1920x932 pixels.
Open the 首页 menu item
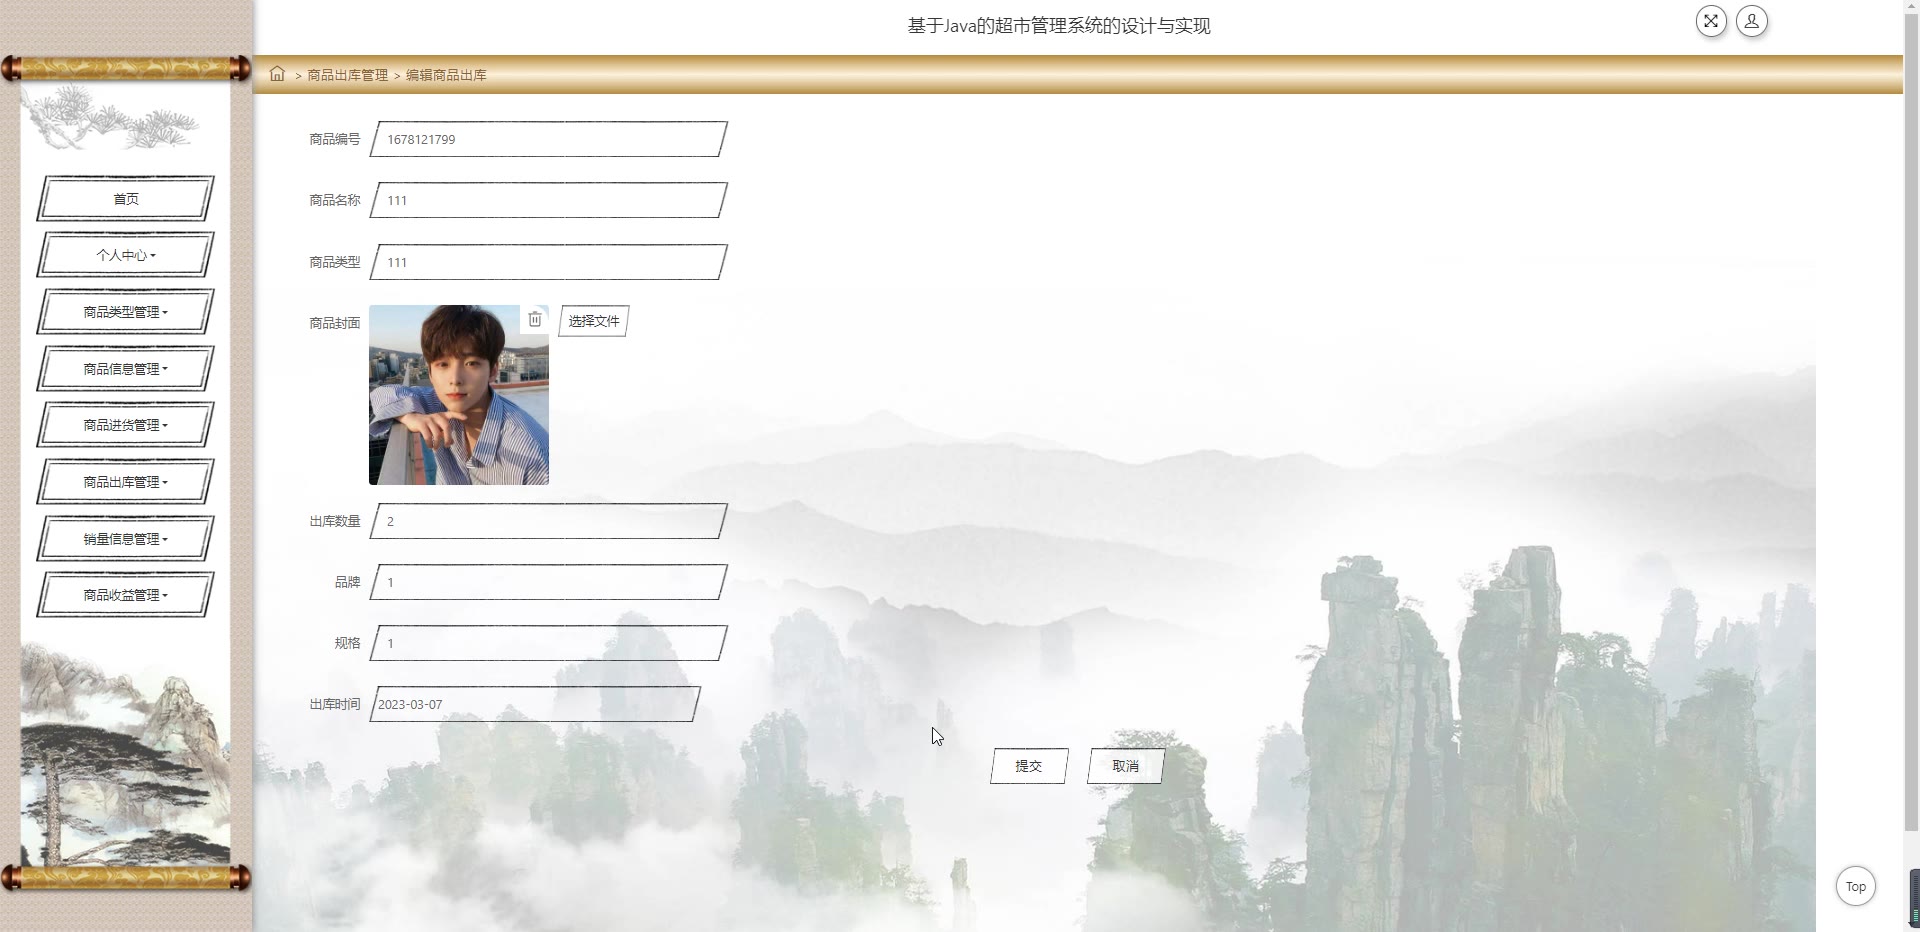pyautogui.click(x=126, y=199)
